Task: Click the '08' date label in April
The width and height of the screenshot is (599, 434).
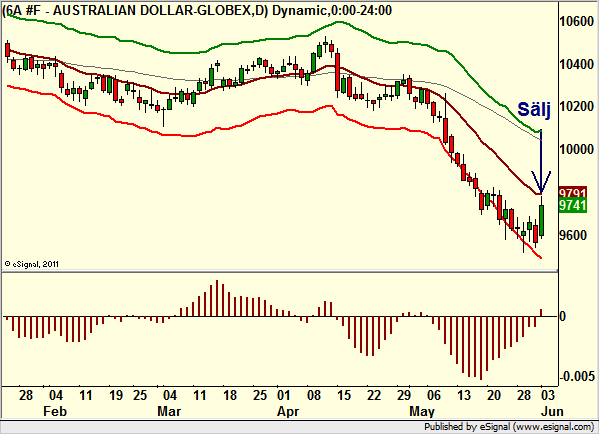Action: pos(314,395)
